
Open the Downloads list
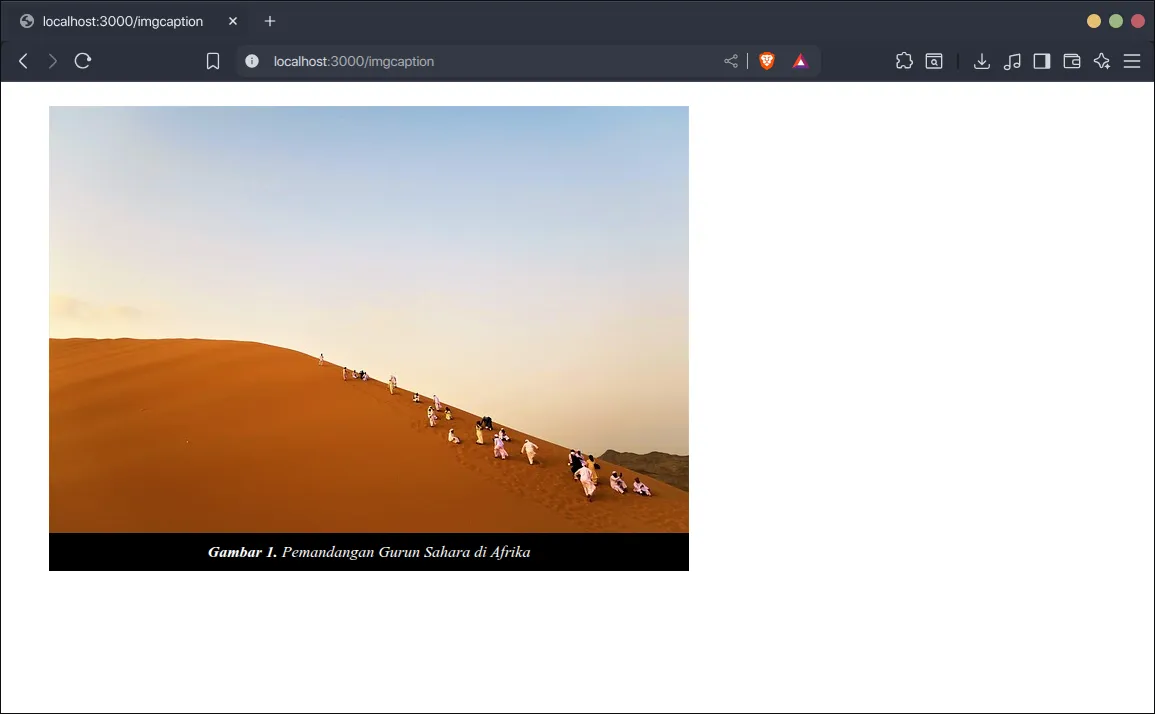pyautogui.click(x=981, y=61)
